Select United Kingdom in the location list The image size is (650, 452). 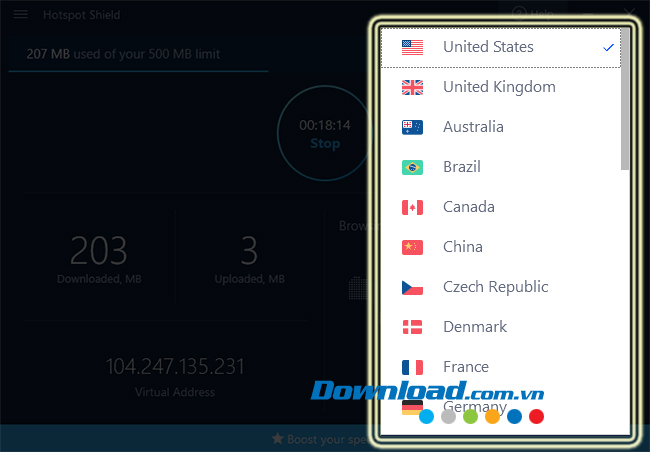(501, 87)
